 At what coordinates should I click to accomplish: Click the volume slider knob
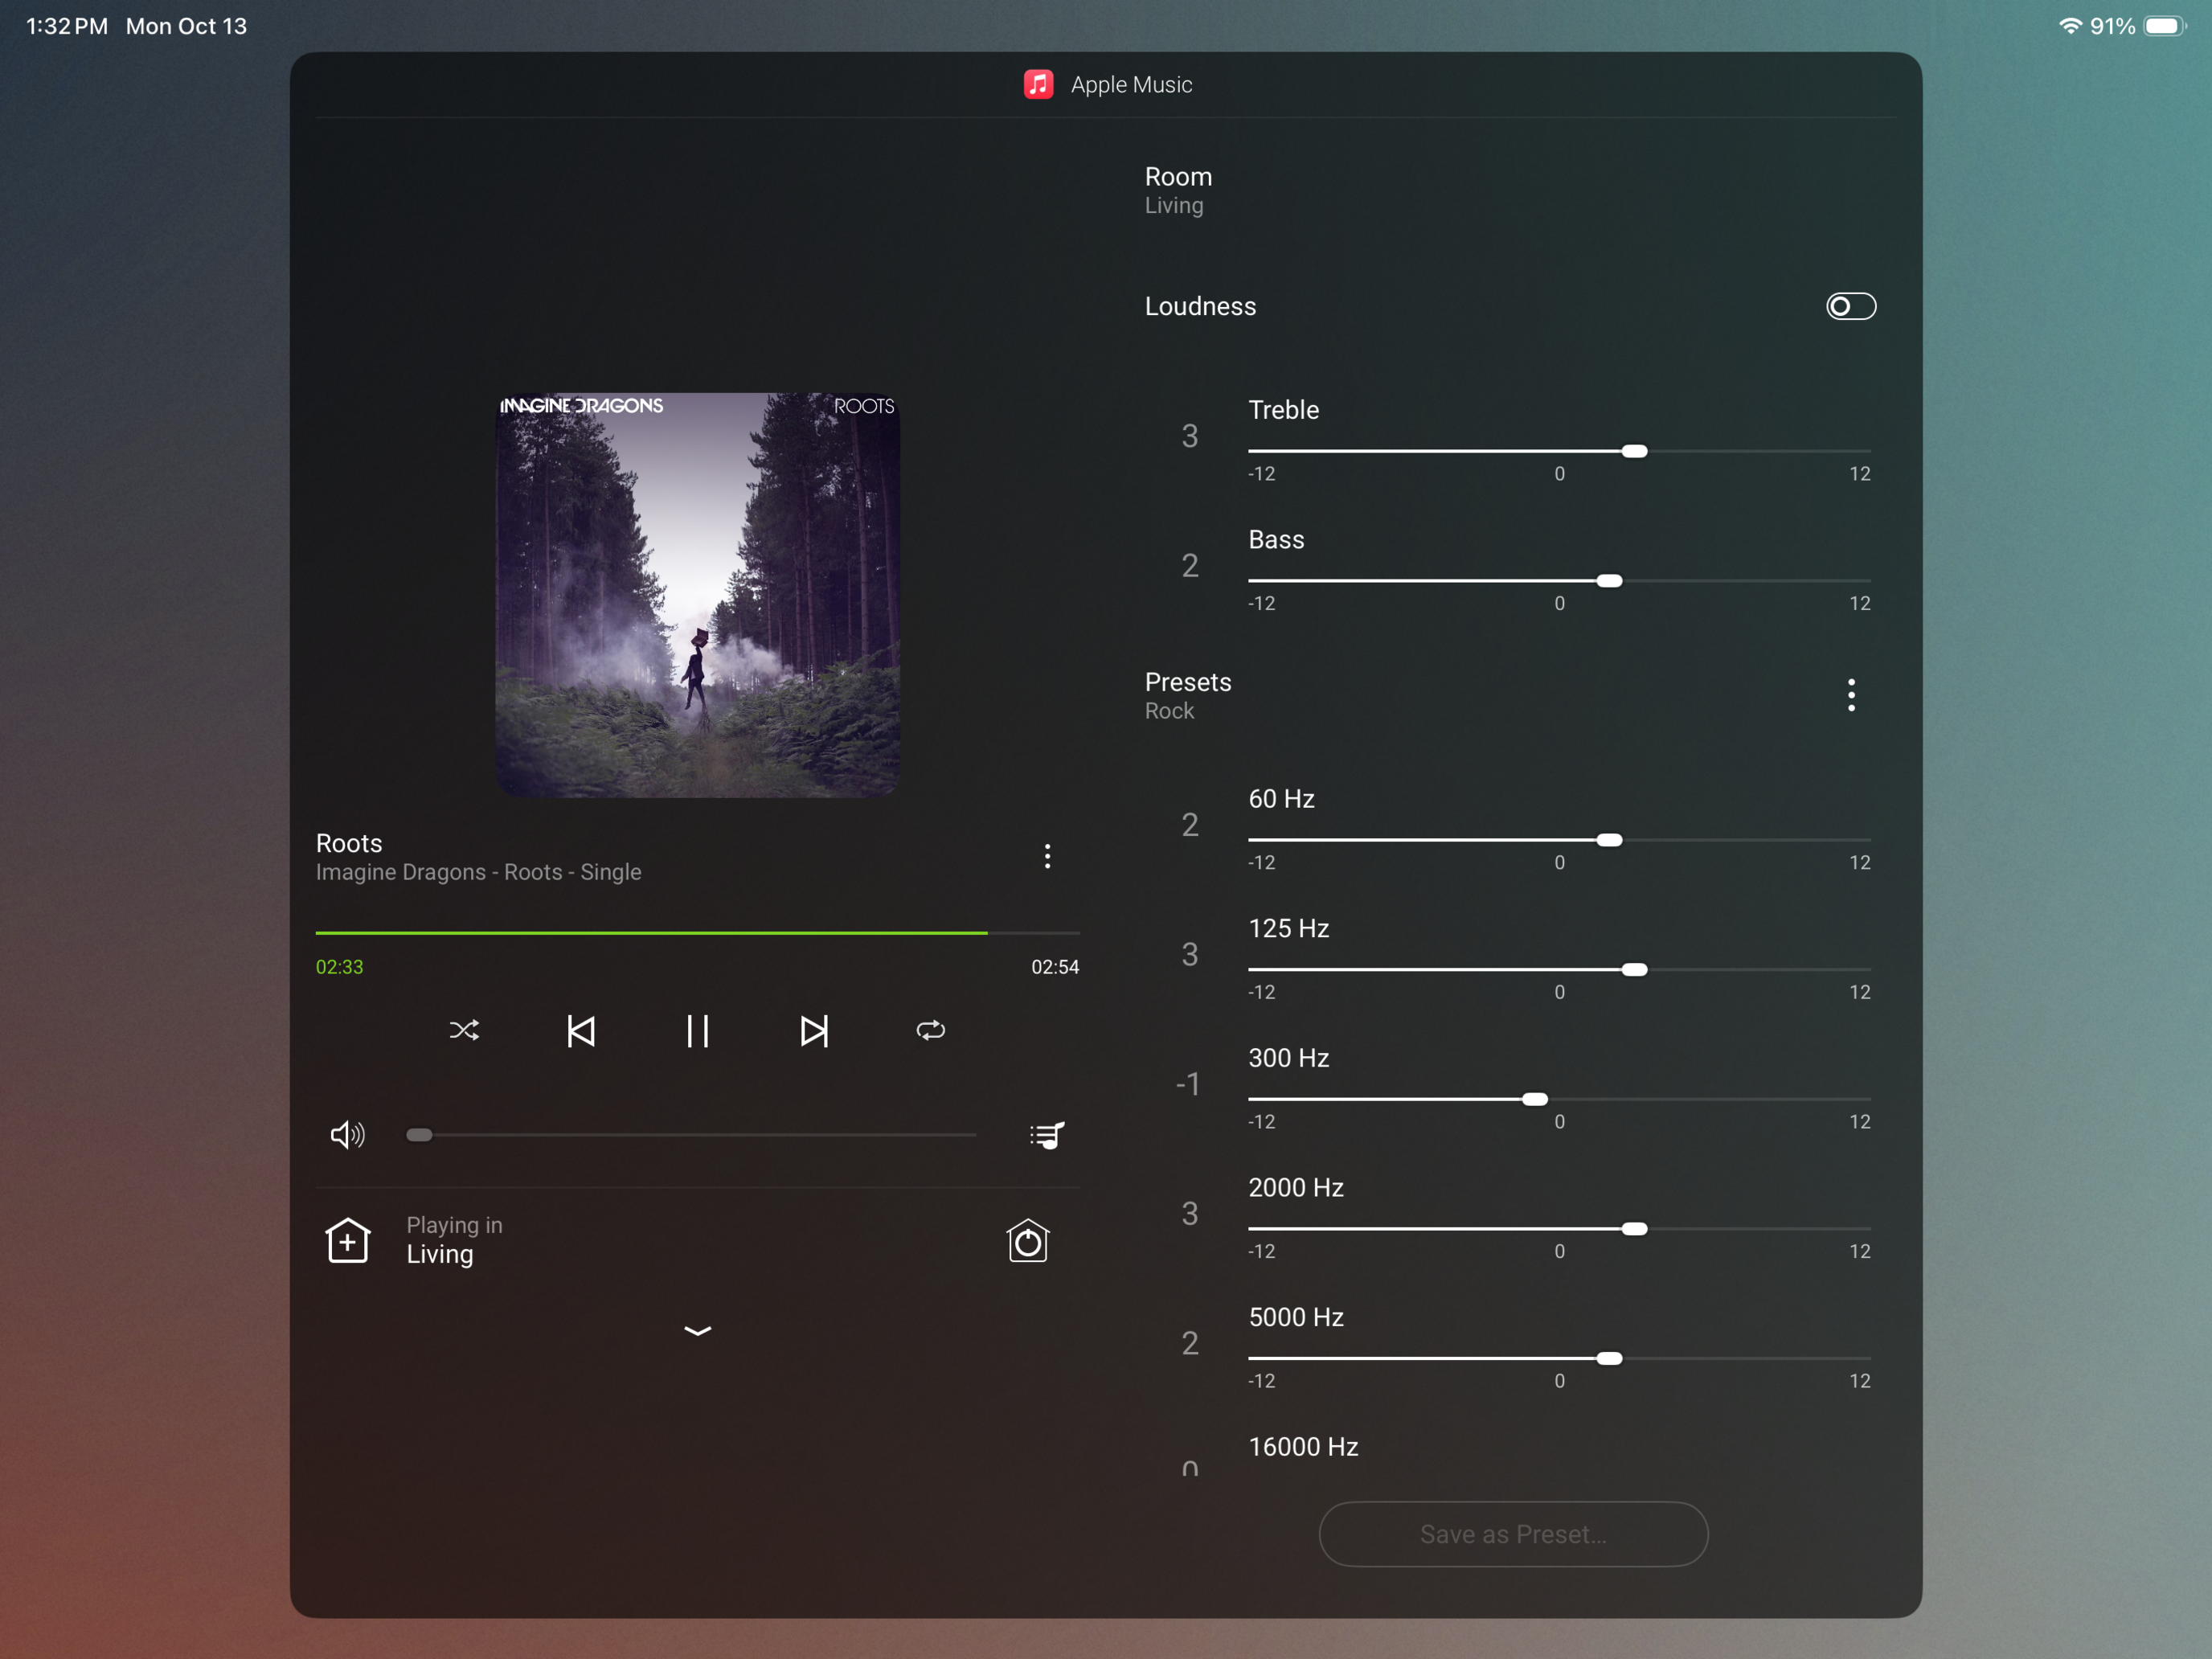tap(419, 1135)
